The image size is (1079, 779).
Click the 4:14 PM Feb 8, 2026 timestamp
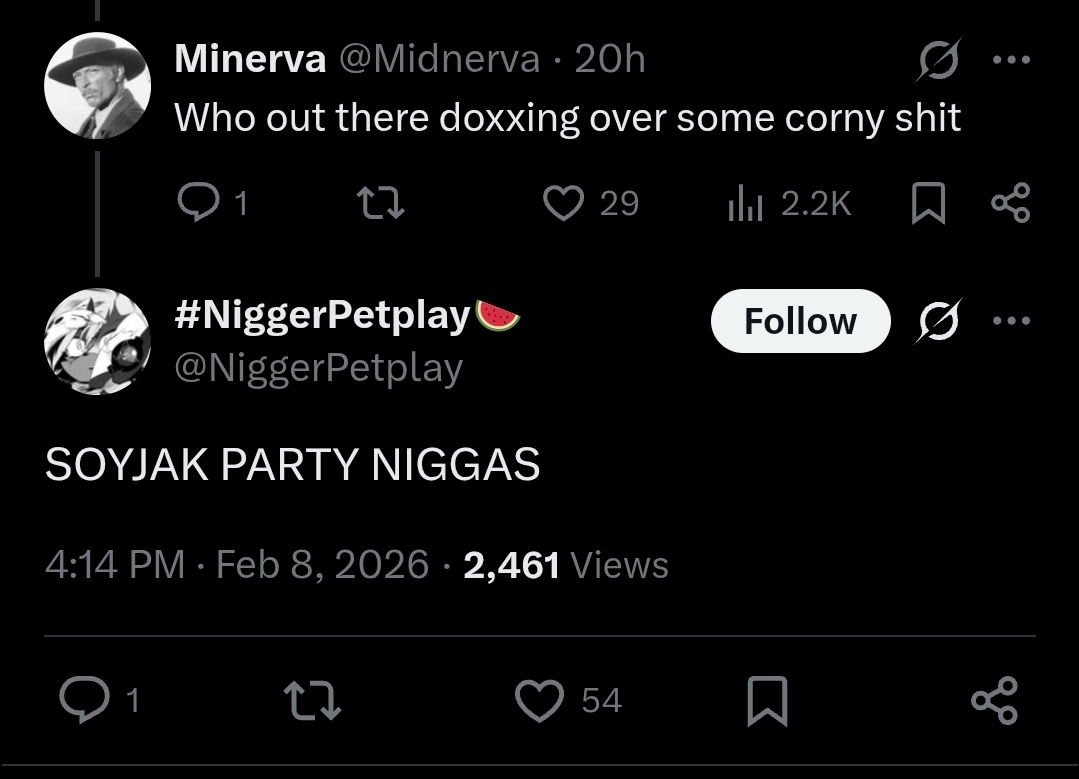pyautogui.click(x=237, y=565)
